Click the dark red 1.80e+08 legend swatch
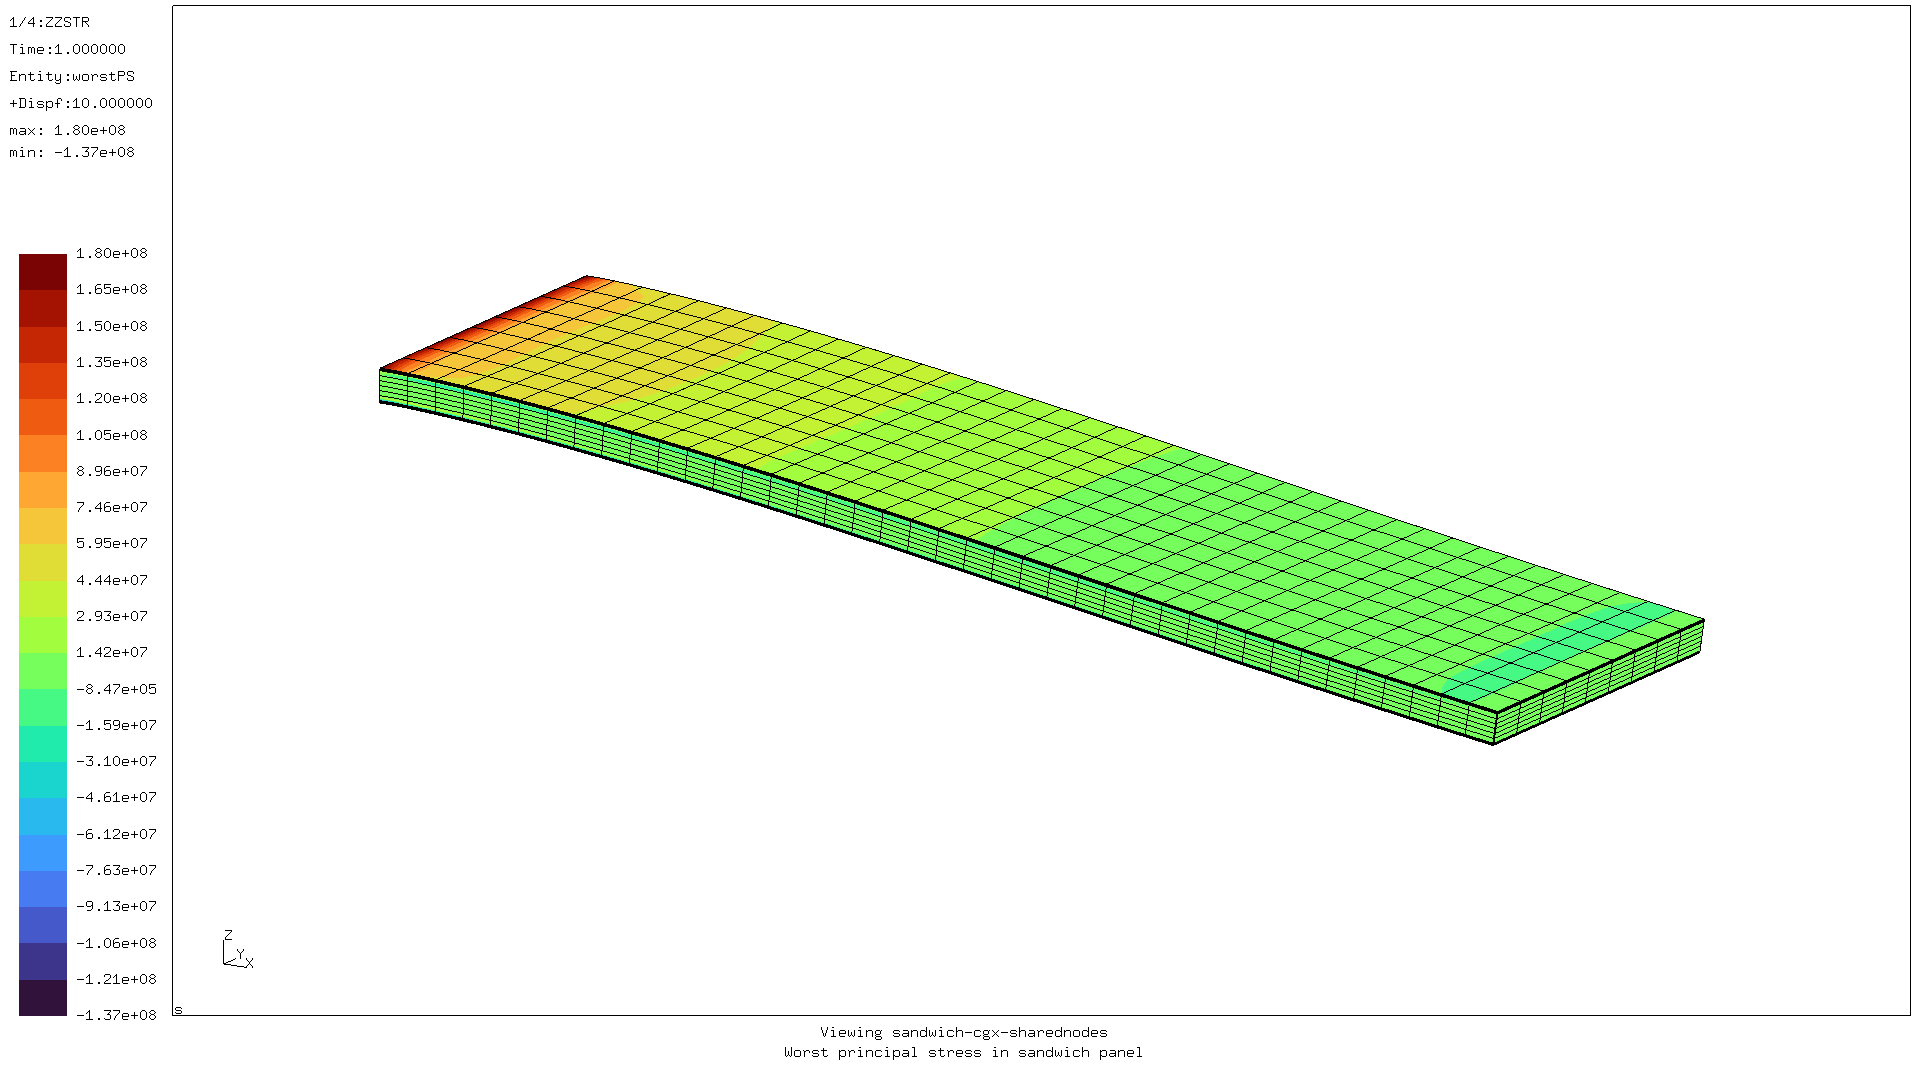The image size is (1920, 1080). pyautogui.click(x=43, y=272)
